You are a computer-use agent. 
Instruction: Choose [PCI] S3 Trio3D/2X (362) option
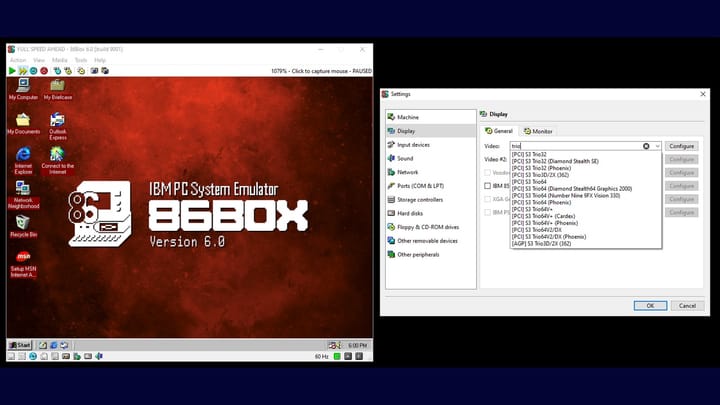(585, 175)
